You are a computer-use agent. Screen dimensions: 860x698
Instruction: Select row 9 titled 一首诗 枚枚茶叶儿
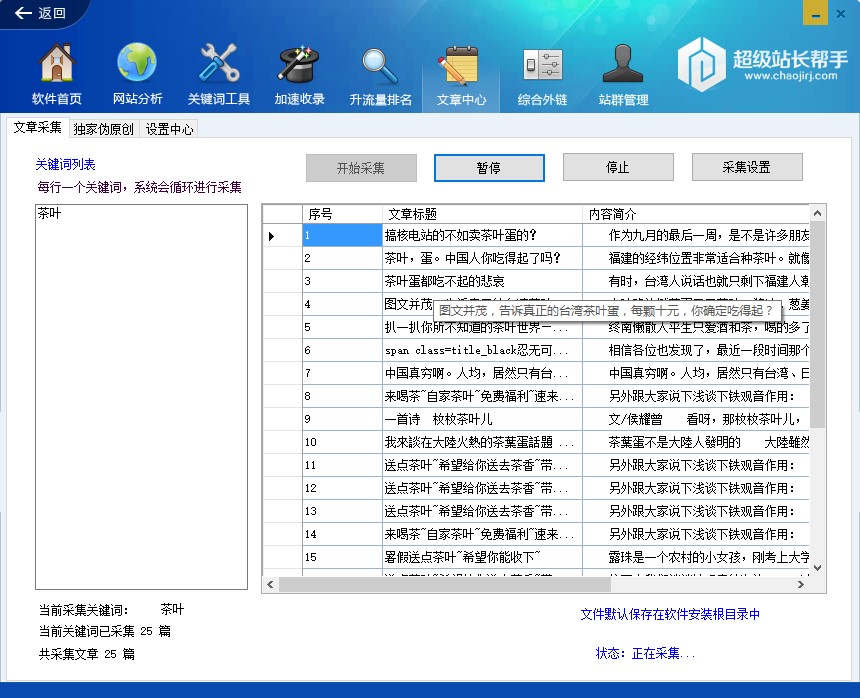pos(481,419)
